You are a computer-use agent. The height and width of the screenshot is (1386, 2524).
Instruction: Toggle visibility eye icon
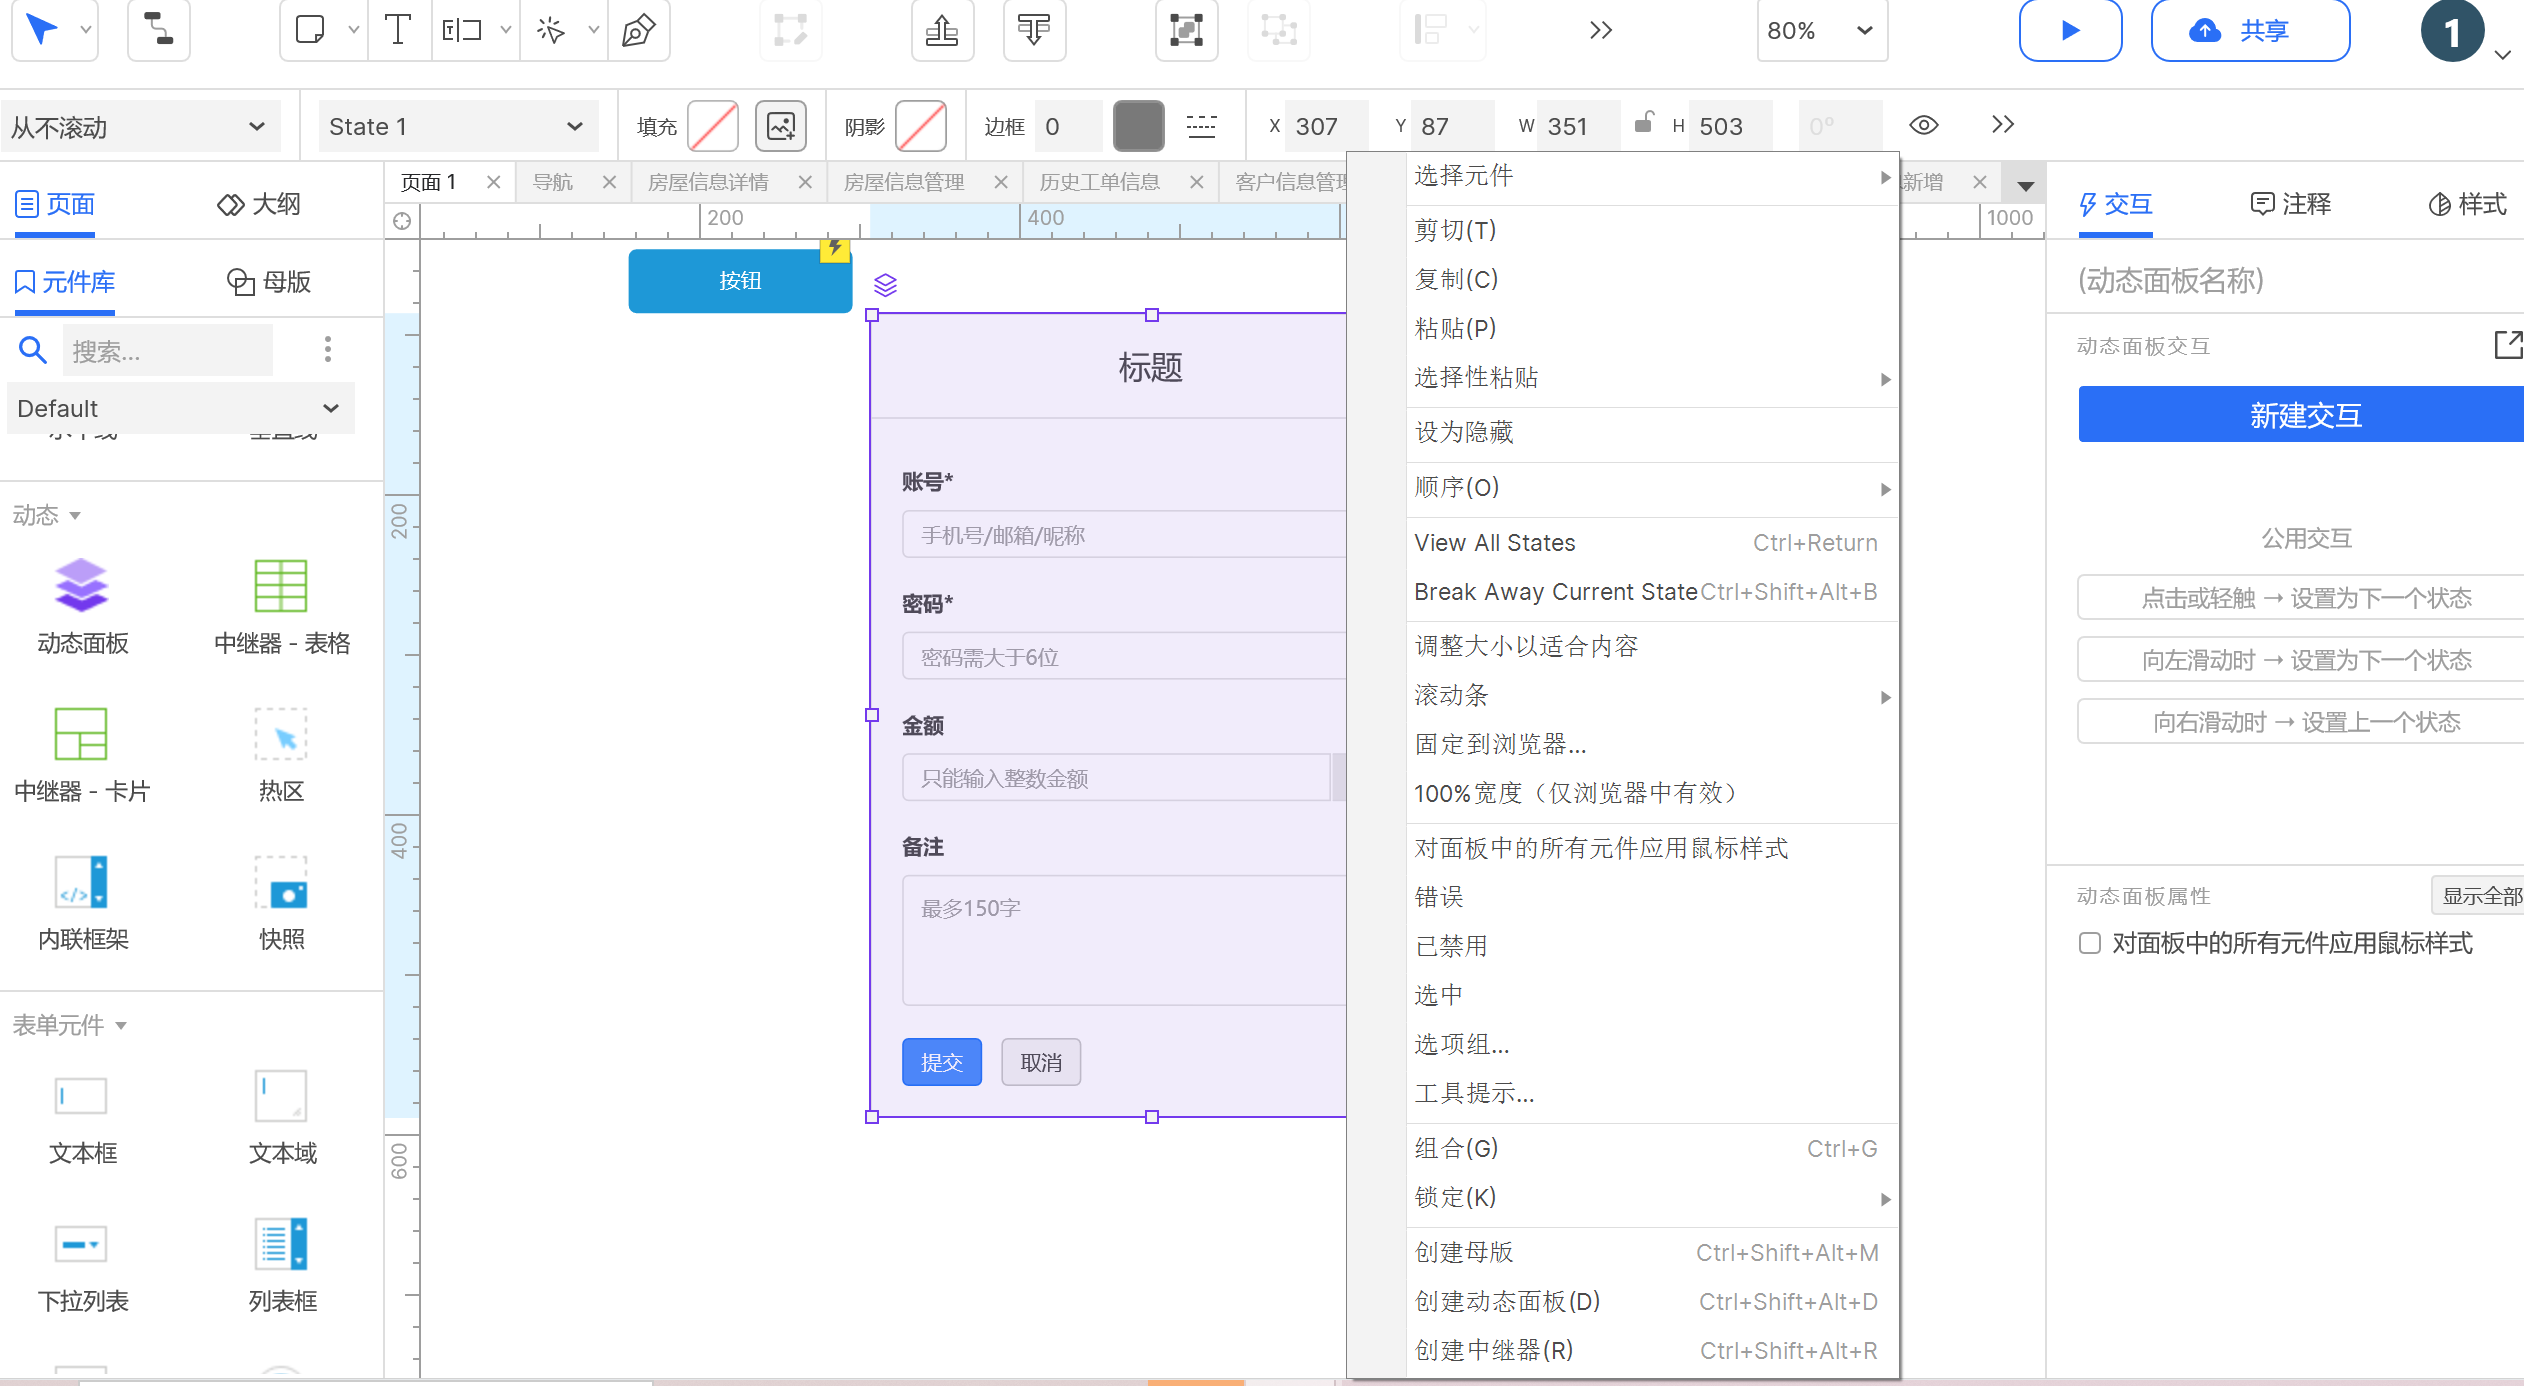pos(1924,125)
